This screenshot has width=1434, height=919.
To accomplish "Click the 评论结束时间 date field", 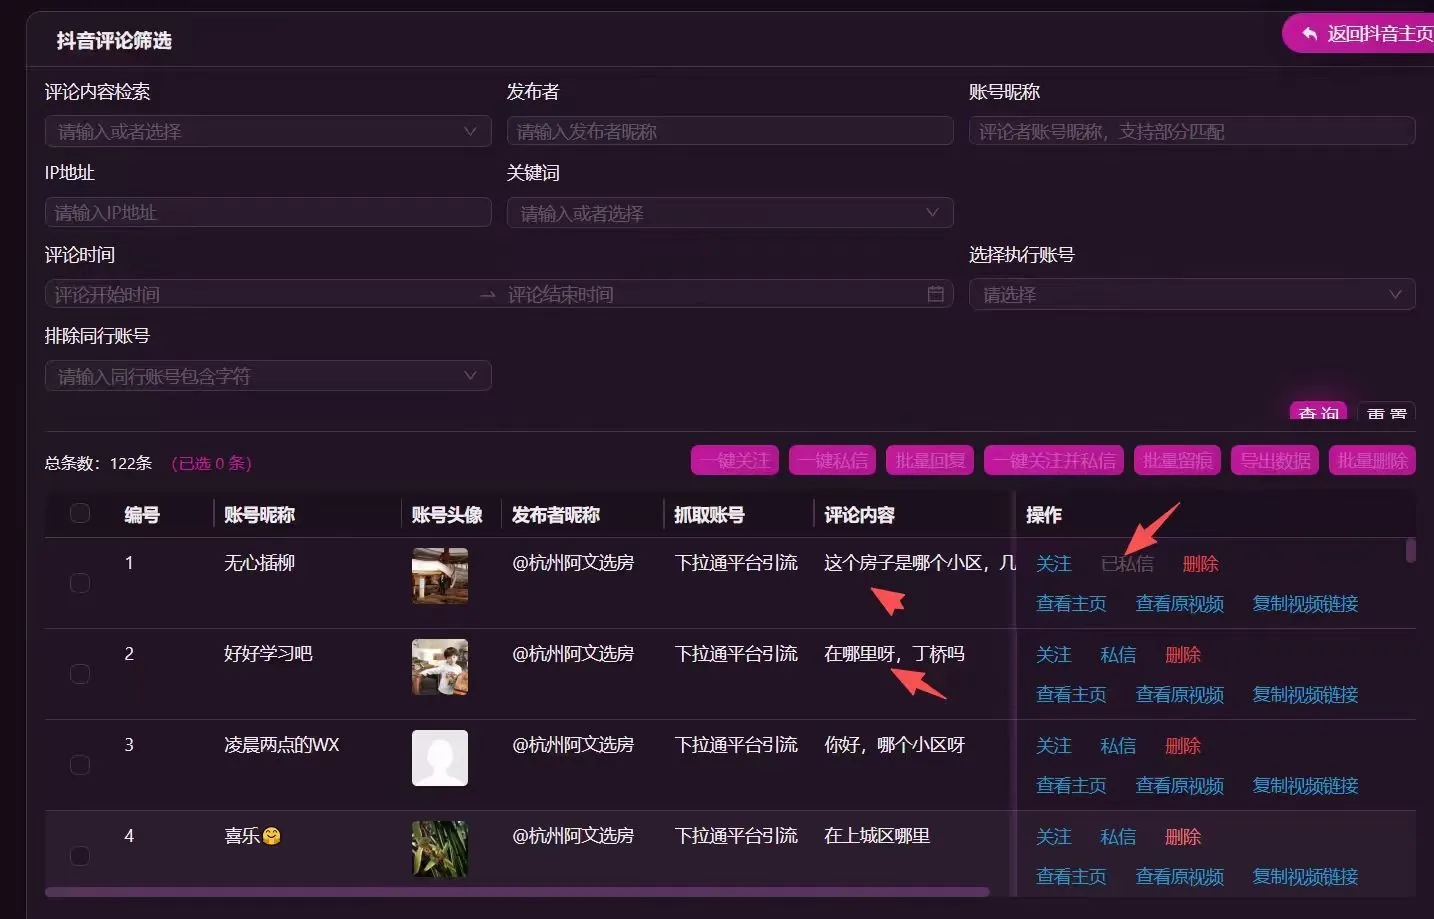I will tap(712, 294).
